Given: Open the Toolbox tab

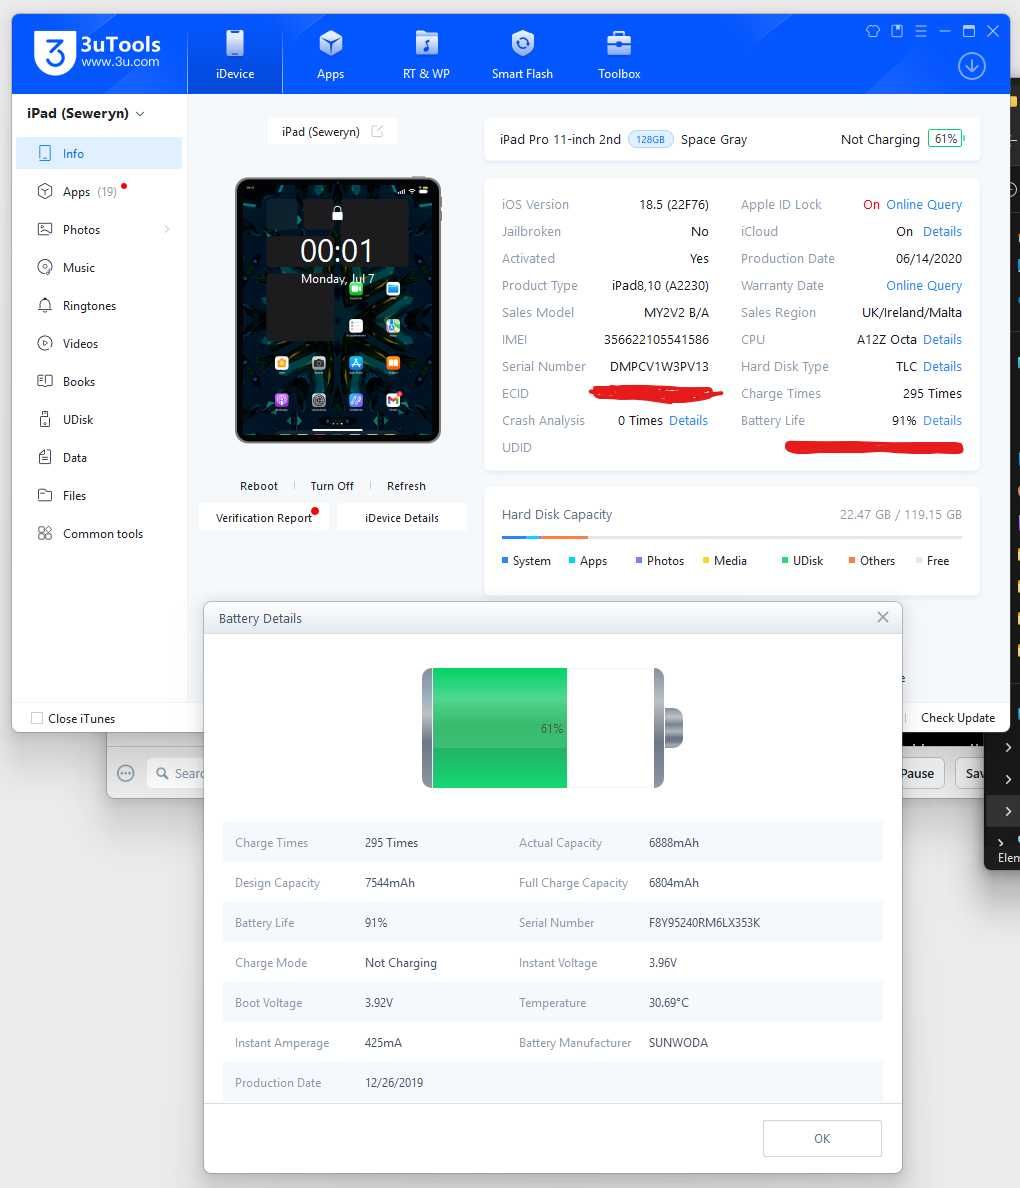Looking at the screenshot, I should tap(619, 55).
